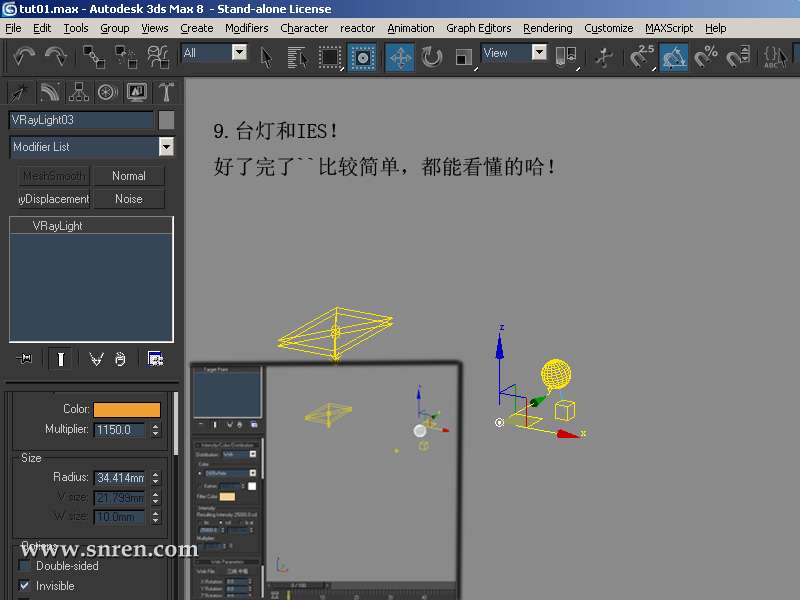Switch to the Utilities hammer panel
This screenshot has height=600, width=800.
point(166,92)
